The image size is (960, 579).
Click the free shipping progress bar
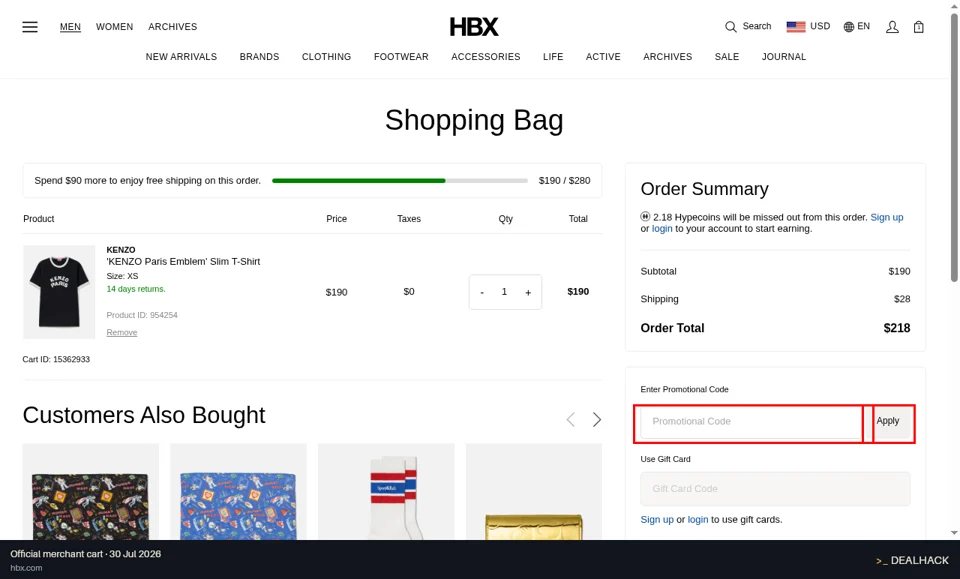400,181
